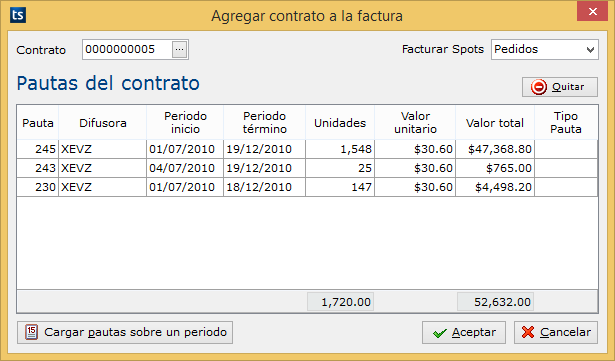Click the red Quitar remove icon

[x=539, y=87]
